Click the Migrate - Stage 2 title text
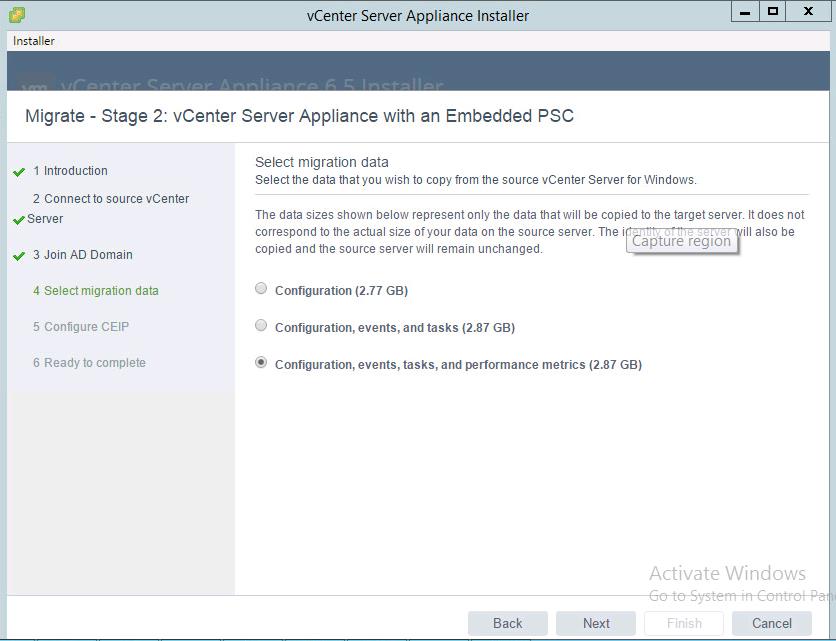The width and height of the screenshot is (836, 641). [x=300, y=116]
